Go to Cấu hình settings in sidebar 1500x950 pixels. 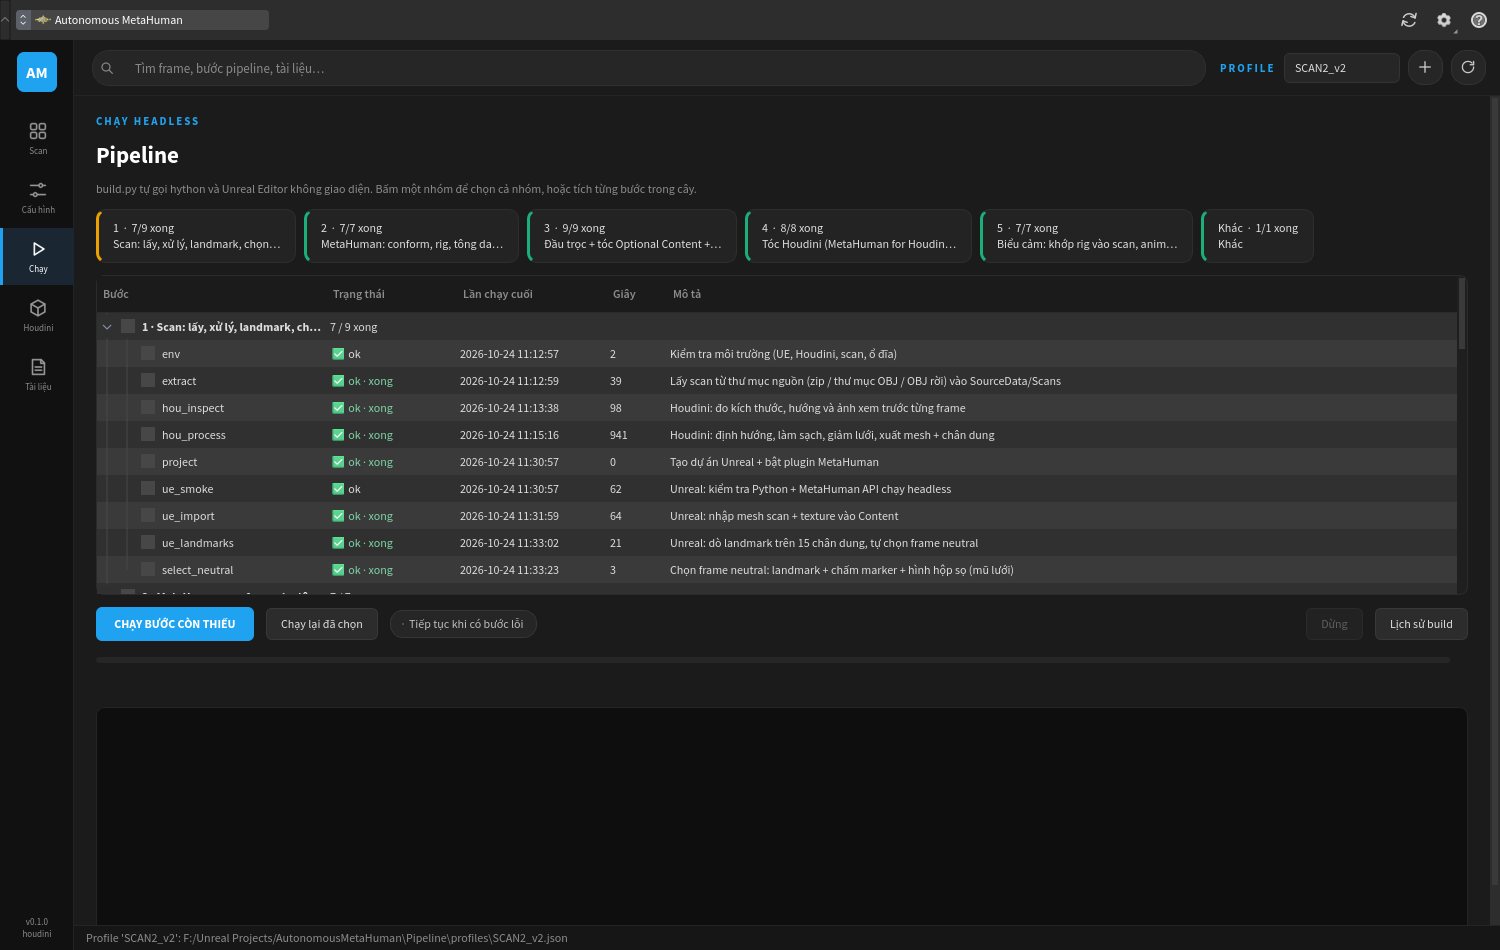click(x=37, y=197)
